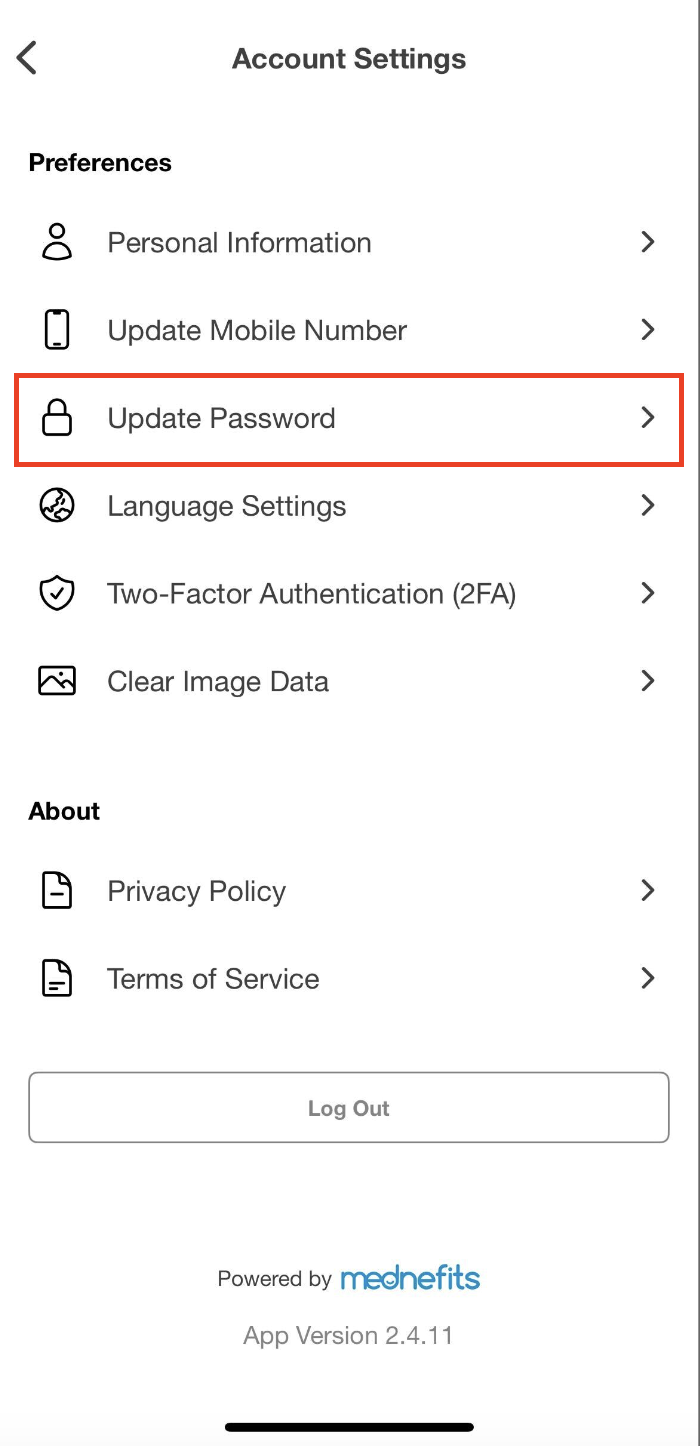Open Update Mobile Number chevron arrow
Image resolution: width=700 pixels, height=1446 pixels.
(648, 330)
